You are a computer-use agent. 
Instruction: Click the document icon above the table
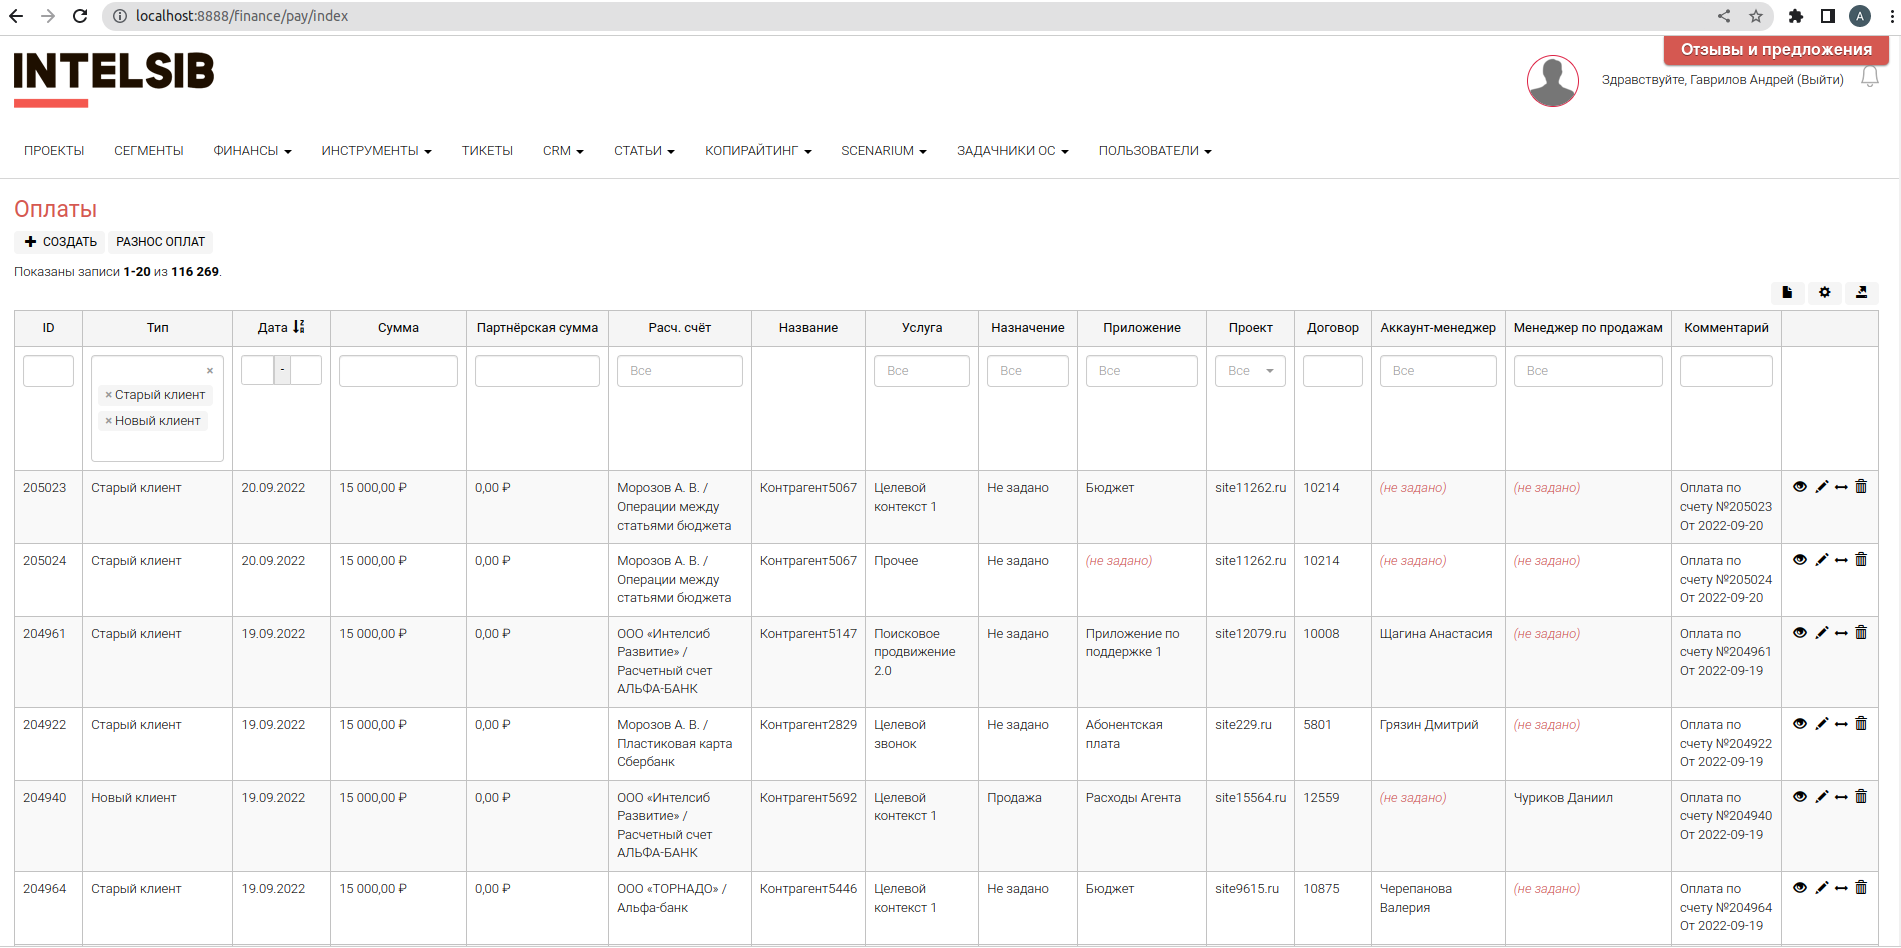pos(1787,292)
